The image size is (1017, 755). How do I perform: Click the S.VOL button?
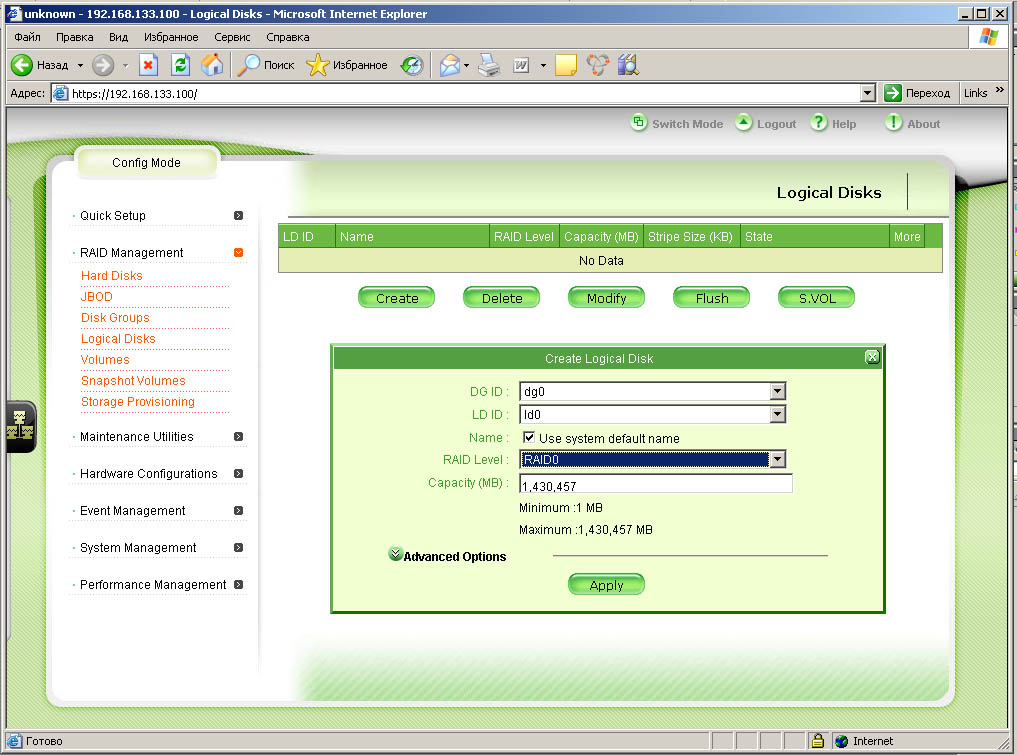(817, 298)
